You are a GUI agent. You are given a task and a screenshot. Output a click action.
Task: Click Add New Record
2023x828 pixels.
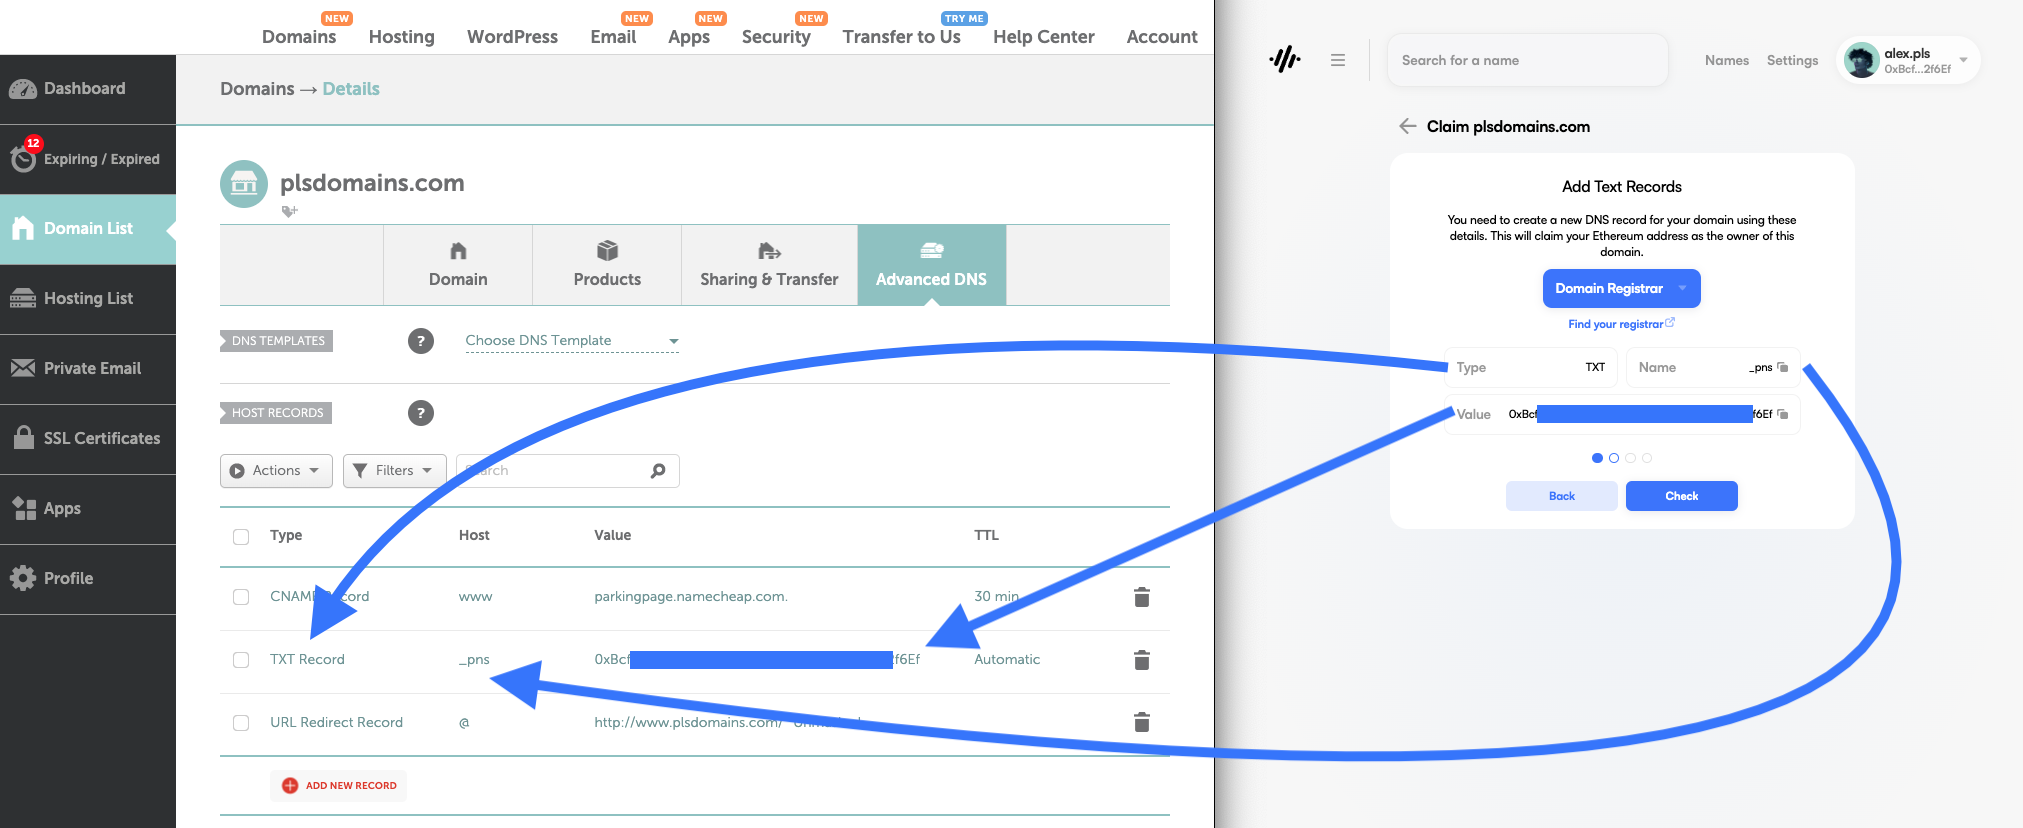(339, 786)
